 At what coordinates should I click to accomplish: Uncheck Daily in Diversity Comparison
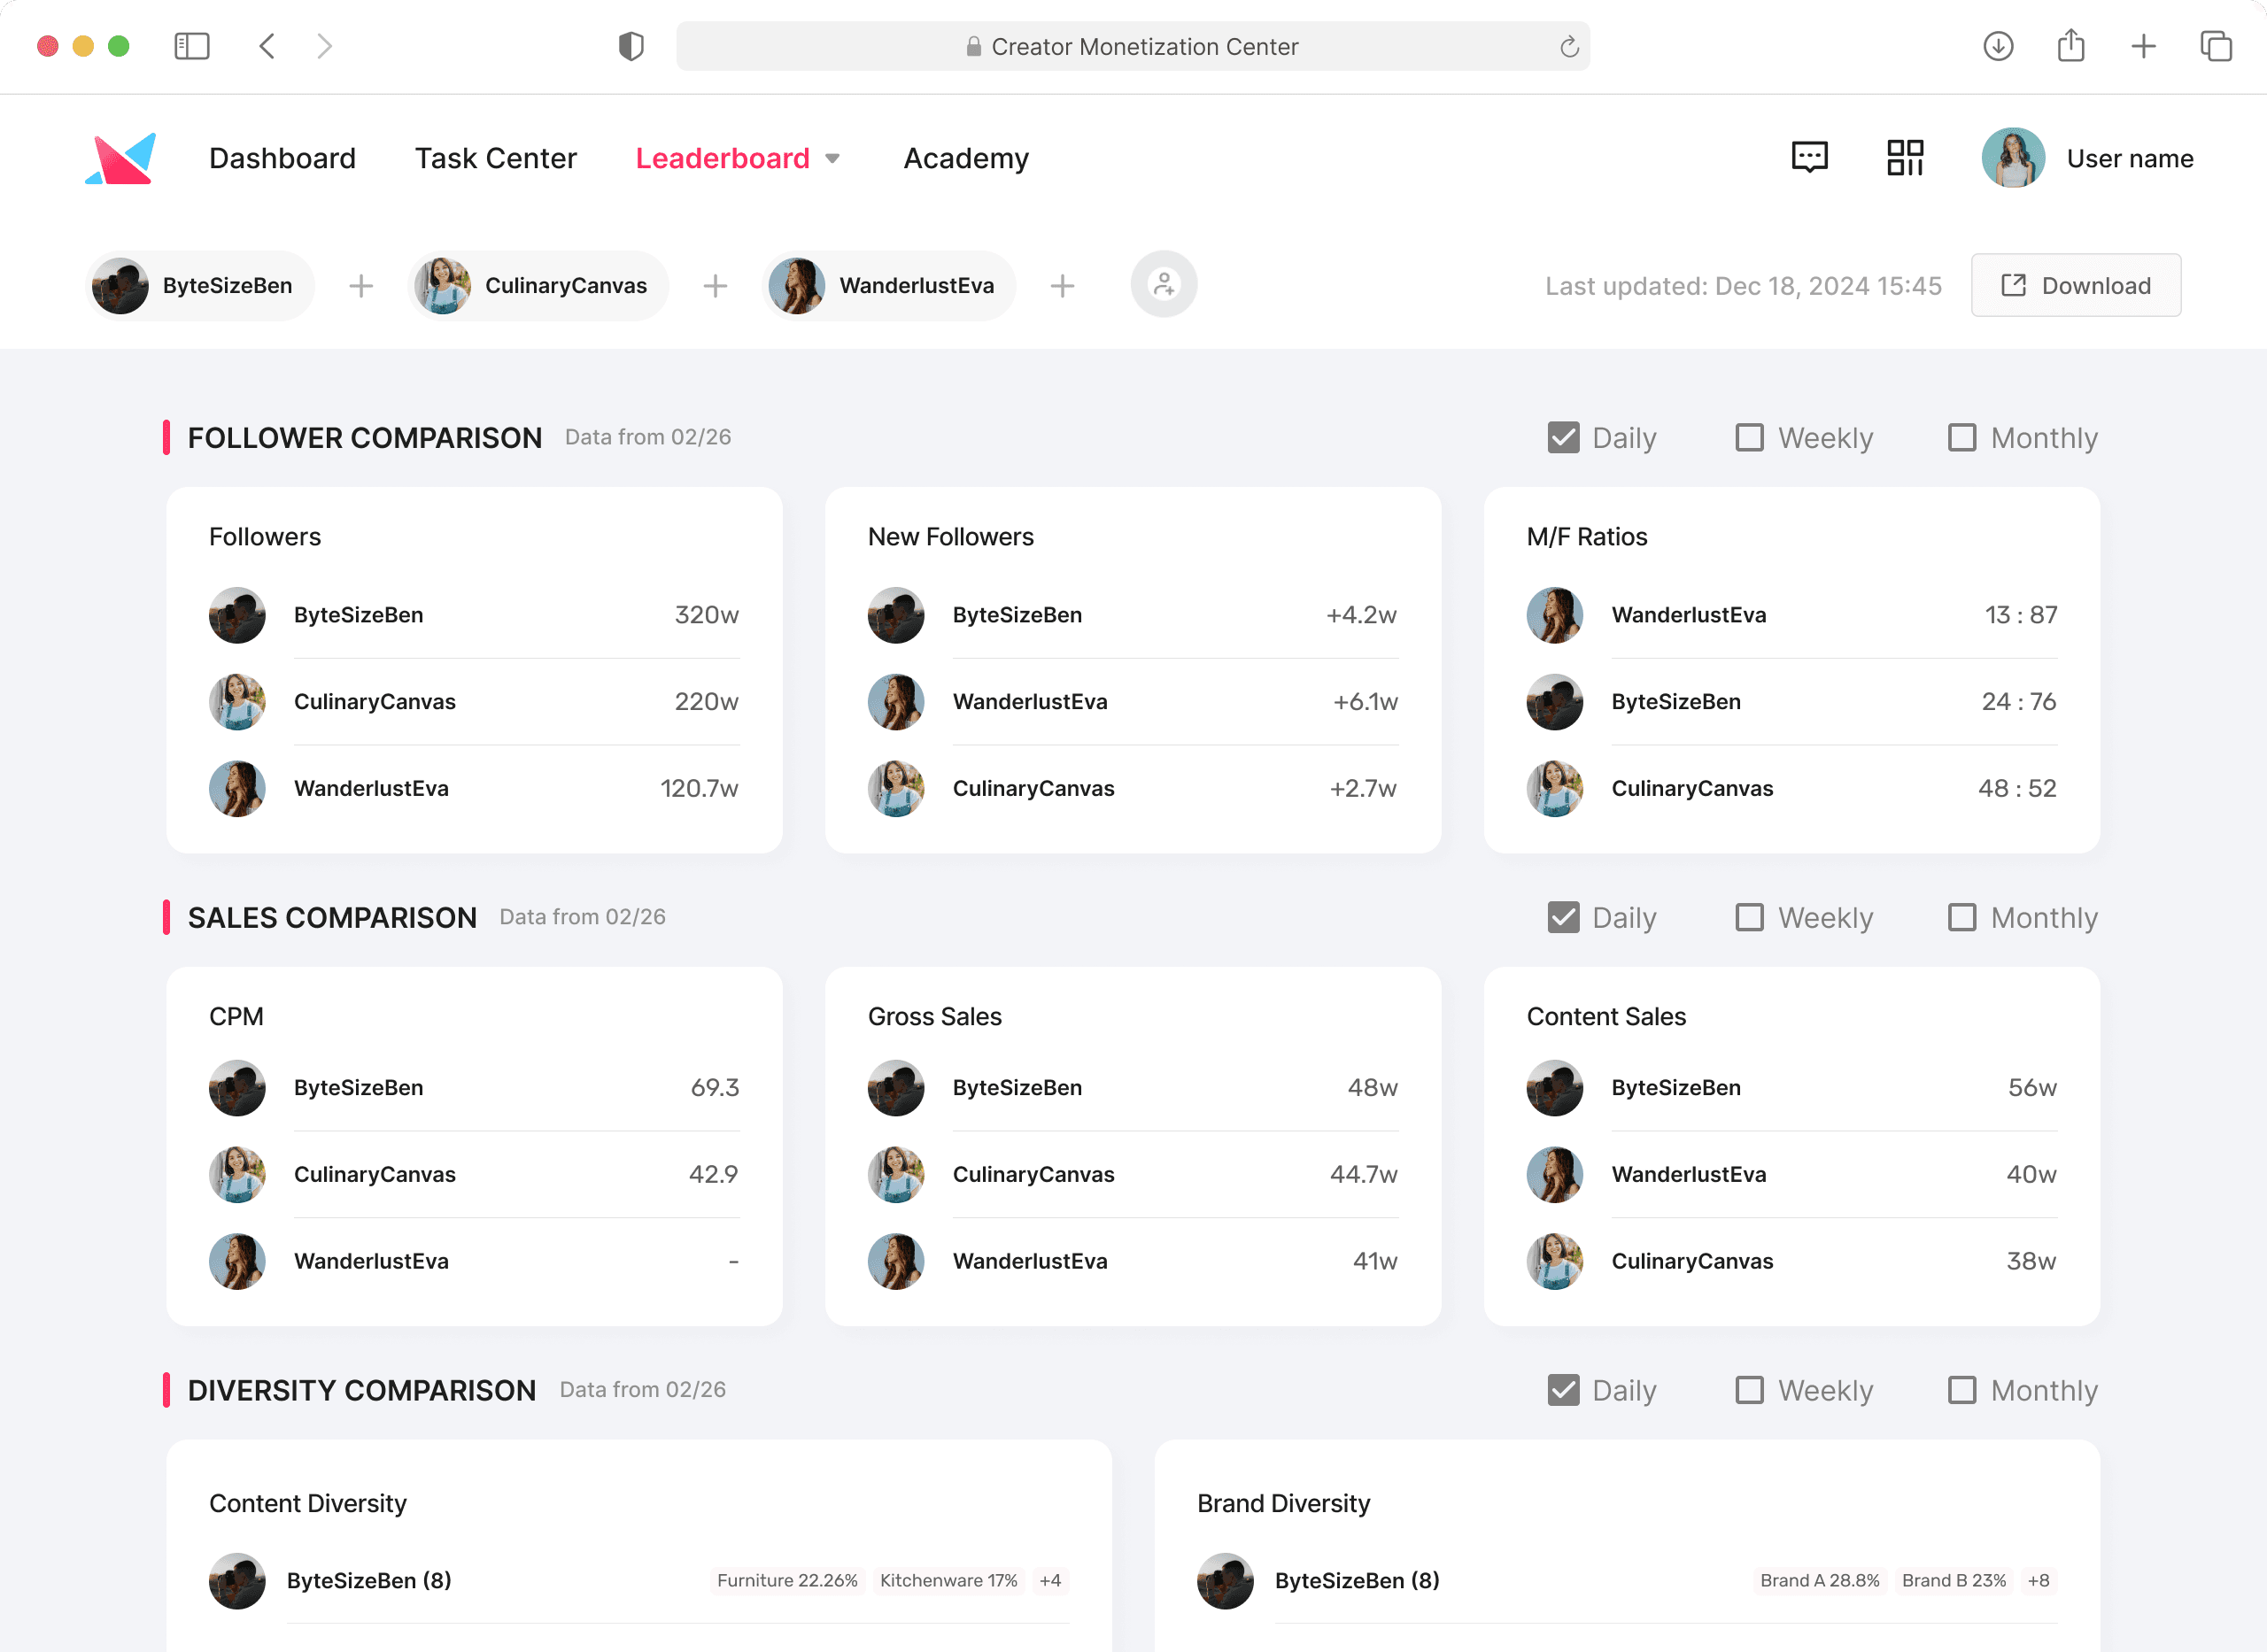click(1563, 1390)
